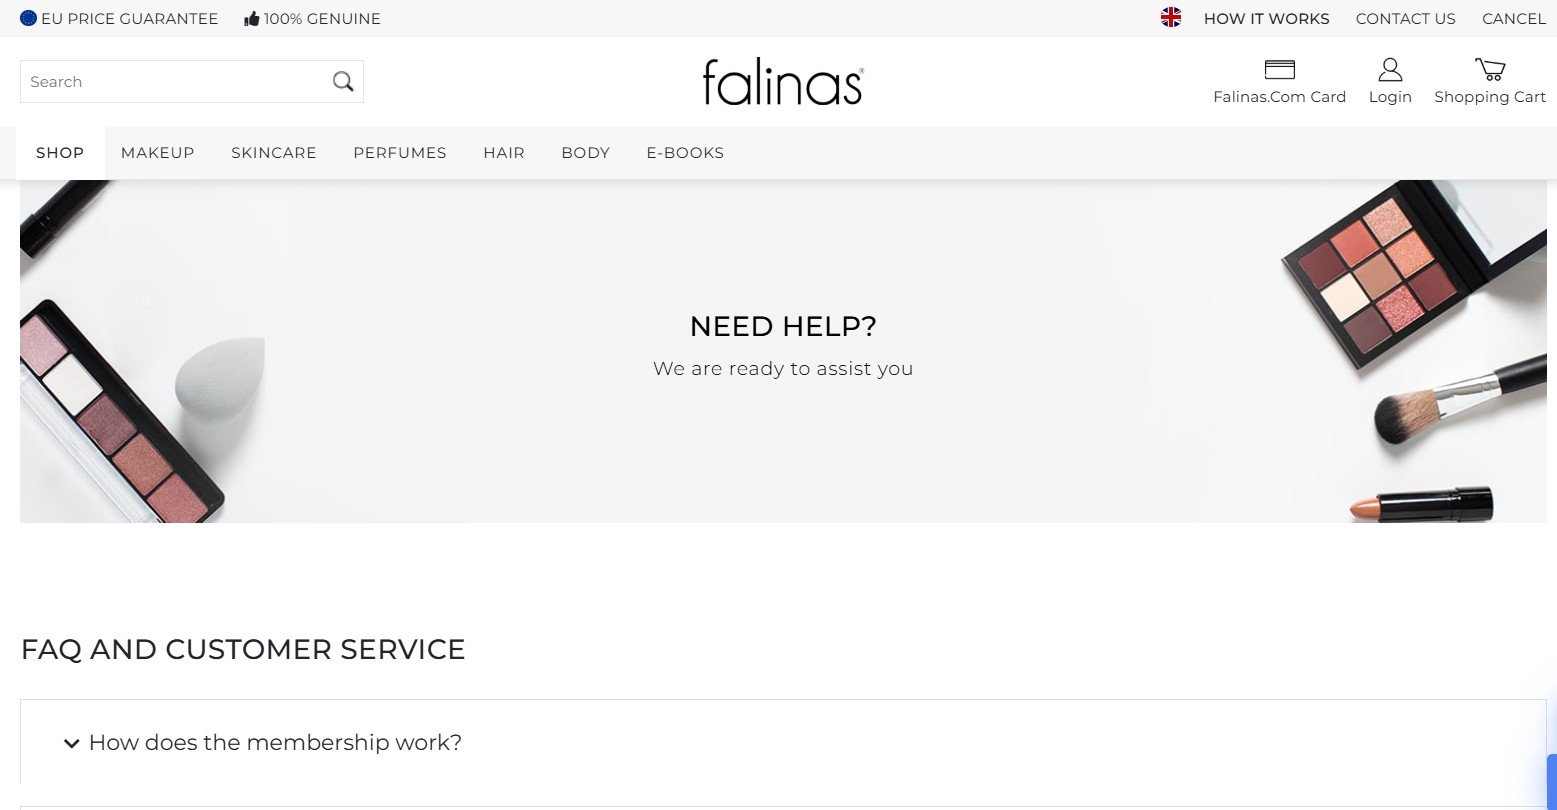Screen dimensions: 1557x810
Task: Collapse the membership FAQ chevron
Action: point(71,744)
